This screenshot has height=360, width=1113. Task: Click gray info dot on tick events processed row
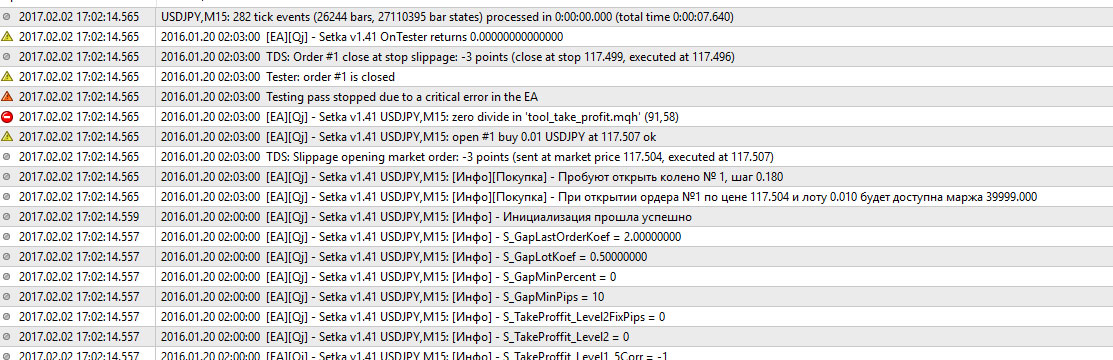(x=8, y=16)
